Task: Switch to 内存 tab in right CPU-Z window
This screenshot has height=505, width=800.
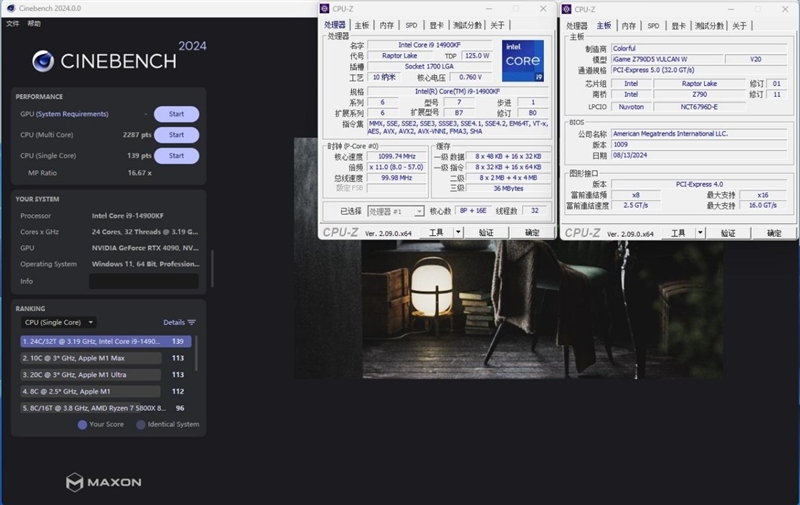Action: coord(629,26)
